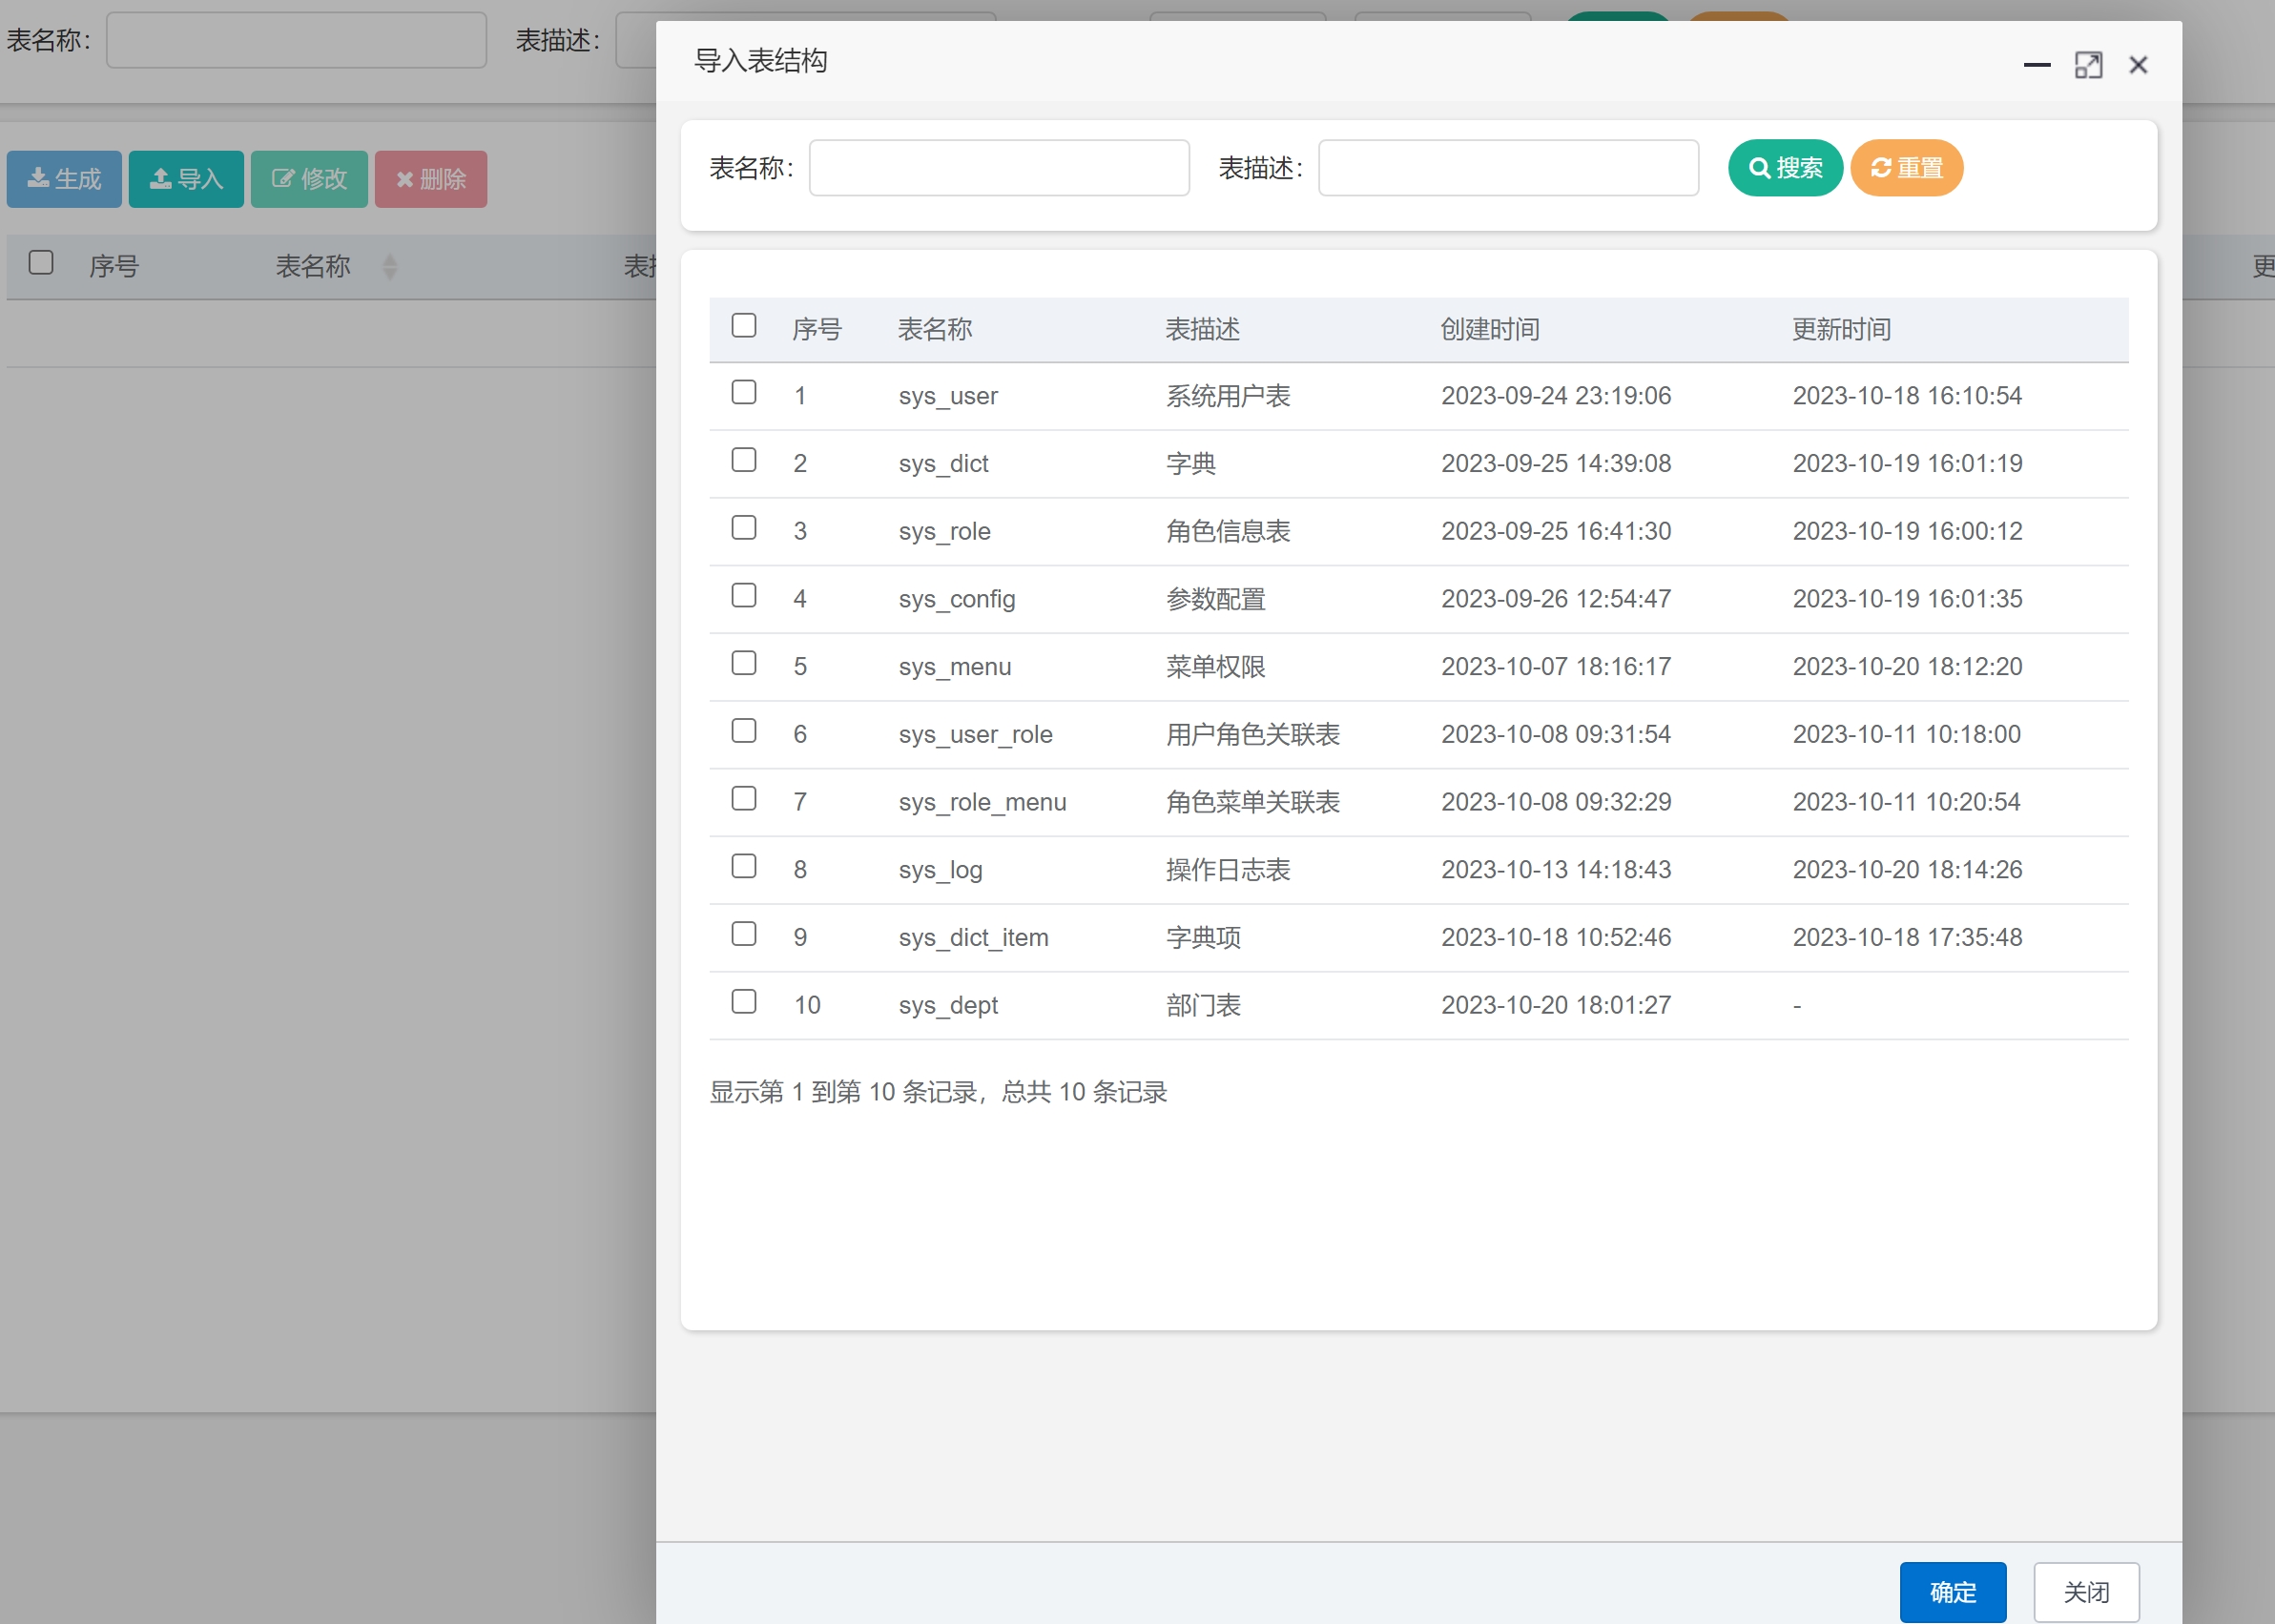Tick the select-all checkbox in background table
The height and width of the screenshot is (1624, 2275).
tap(41, 262)
